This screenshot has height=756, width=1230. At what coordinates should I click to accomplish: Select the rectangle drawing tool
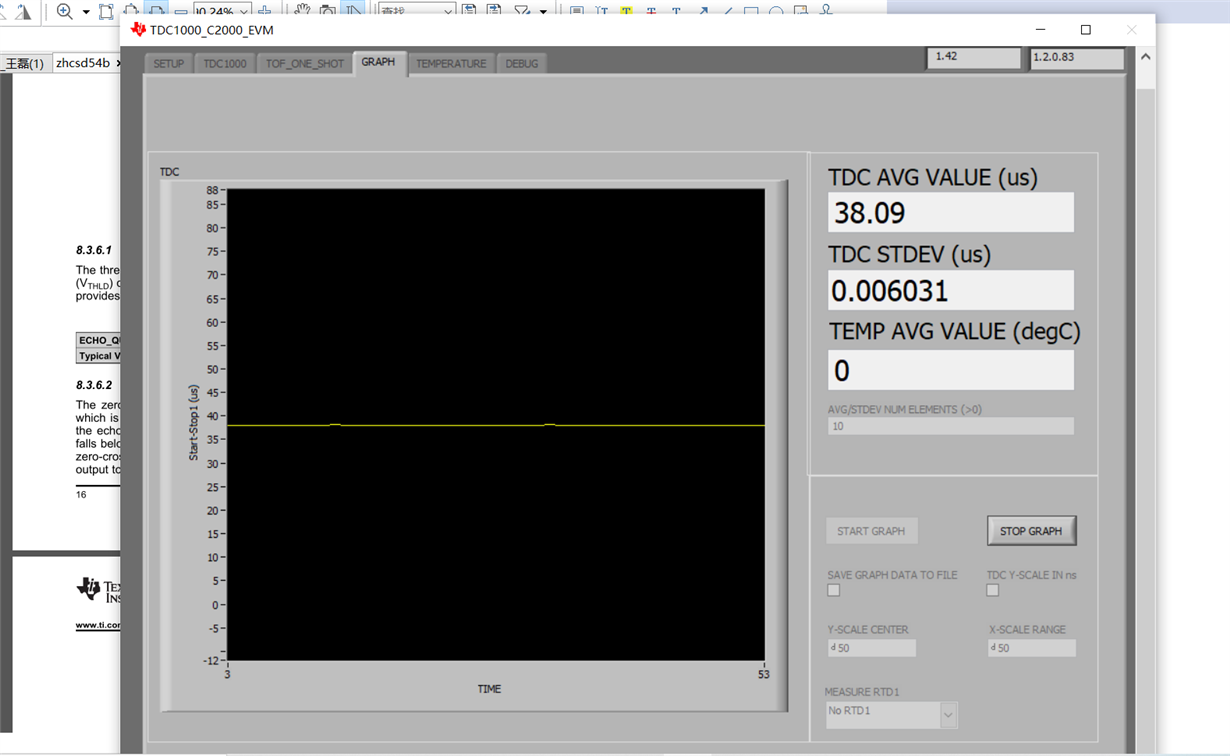pyautogui.click(x=751, y=11)
